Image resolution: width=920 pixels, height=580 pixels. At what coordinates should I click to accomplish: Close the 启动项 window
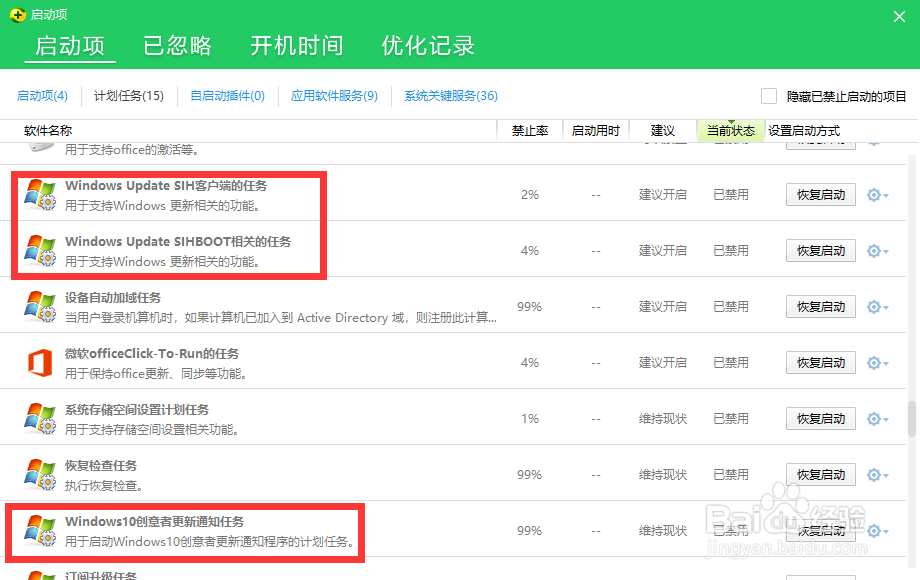tap(899, 16)
